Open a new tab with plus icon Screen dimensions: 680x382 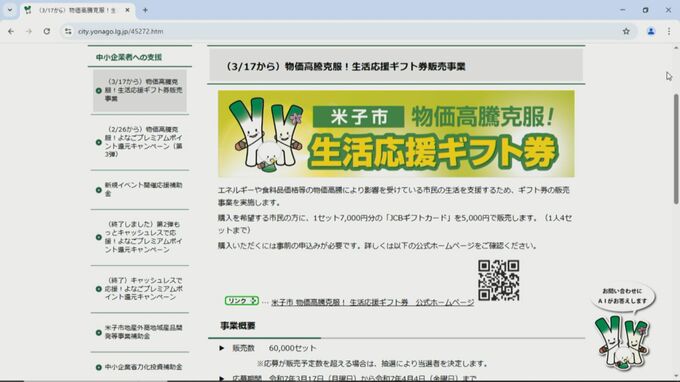click(145, 10)
